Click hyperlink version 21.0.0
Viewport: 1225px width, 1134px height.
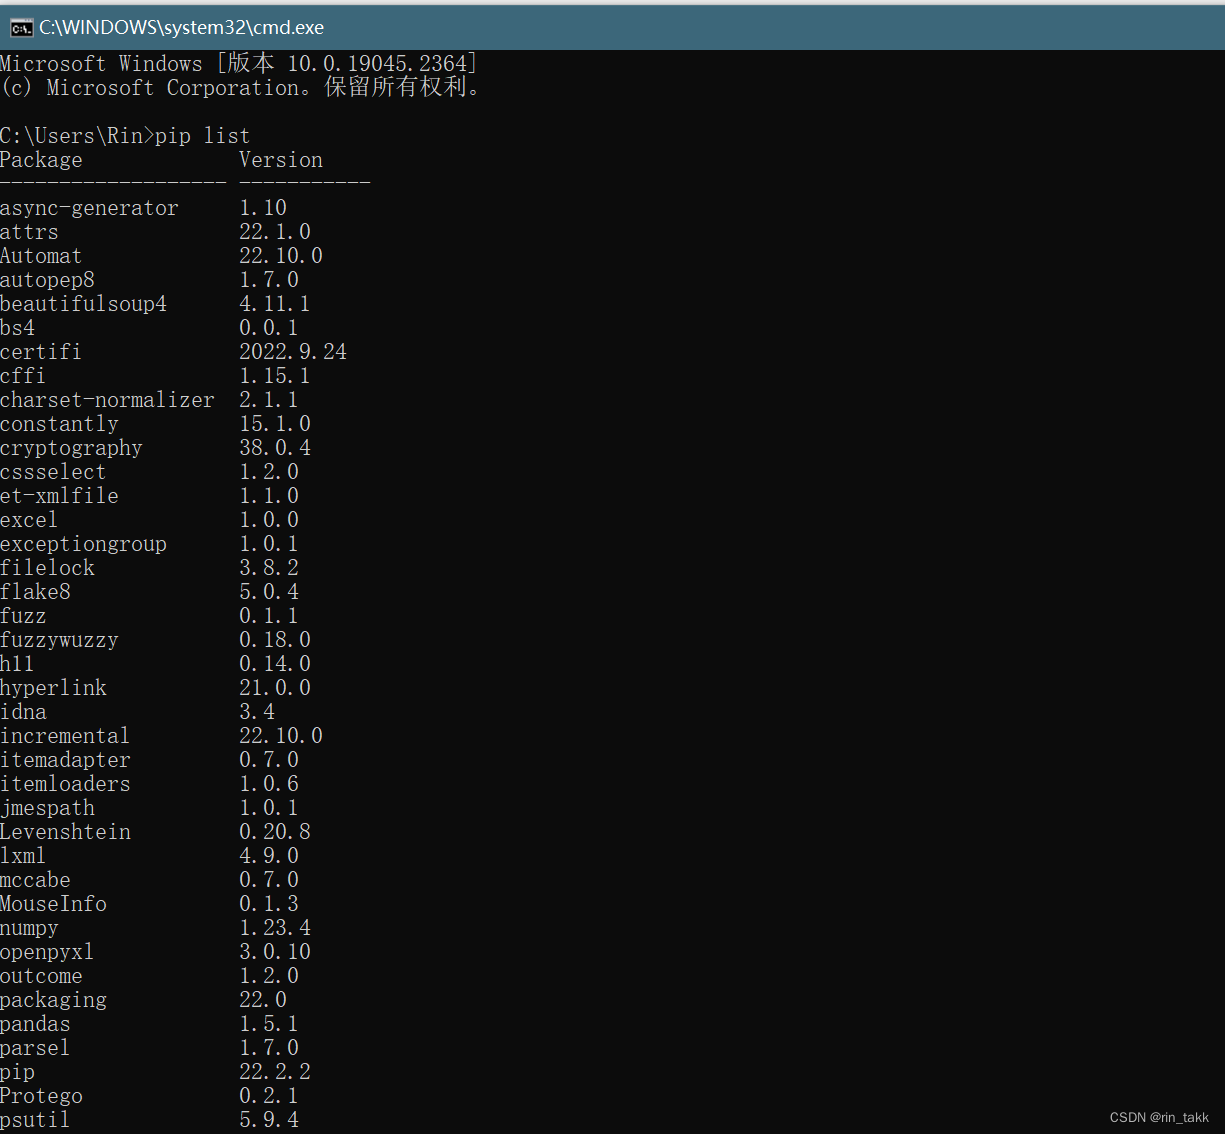(275, 688)
